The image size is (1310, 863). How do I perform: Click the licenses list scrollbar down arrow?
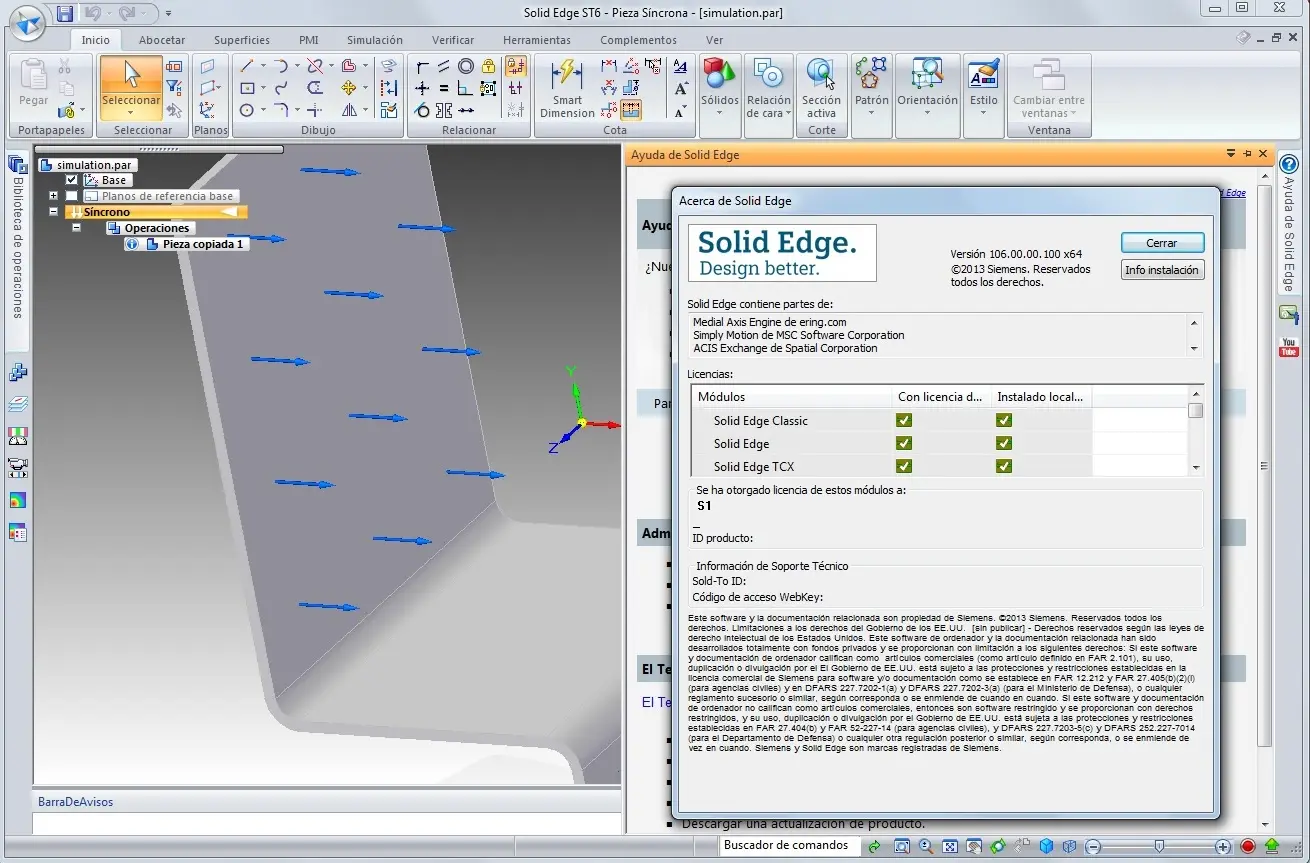pos(1196,467)
